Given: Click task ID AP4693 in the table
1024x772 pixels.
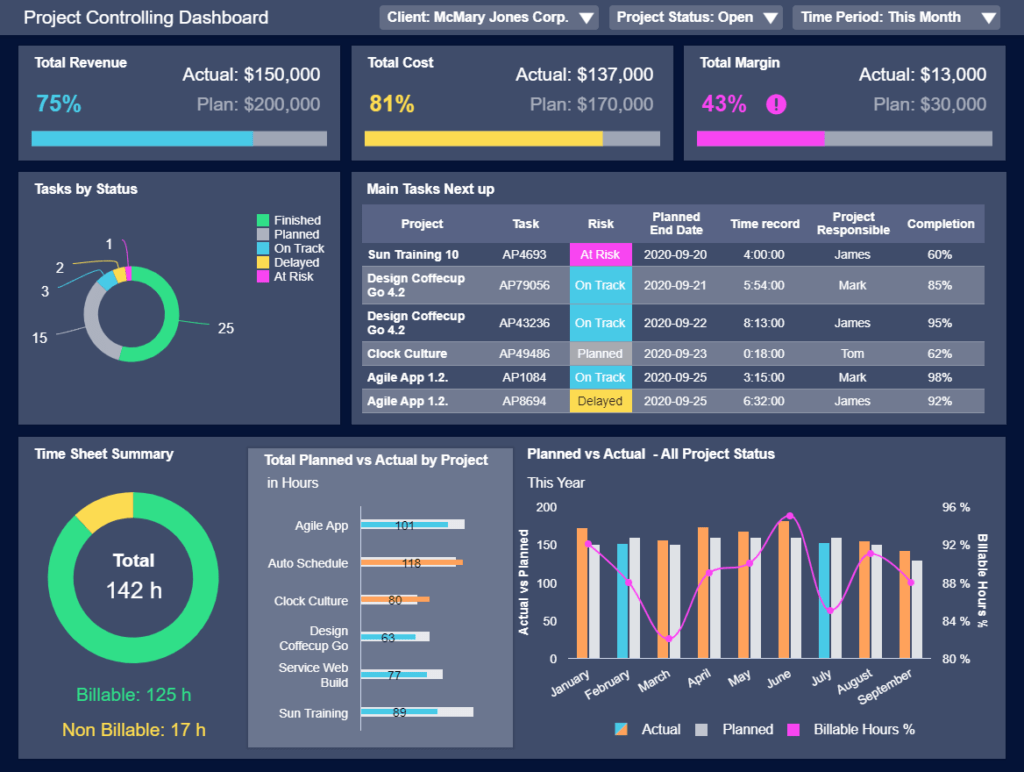Looking at the screenshot, I should point(522,254).
